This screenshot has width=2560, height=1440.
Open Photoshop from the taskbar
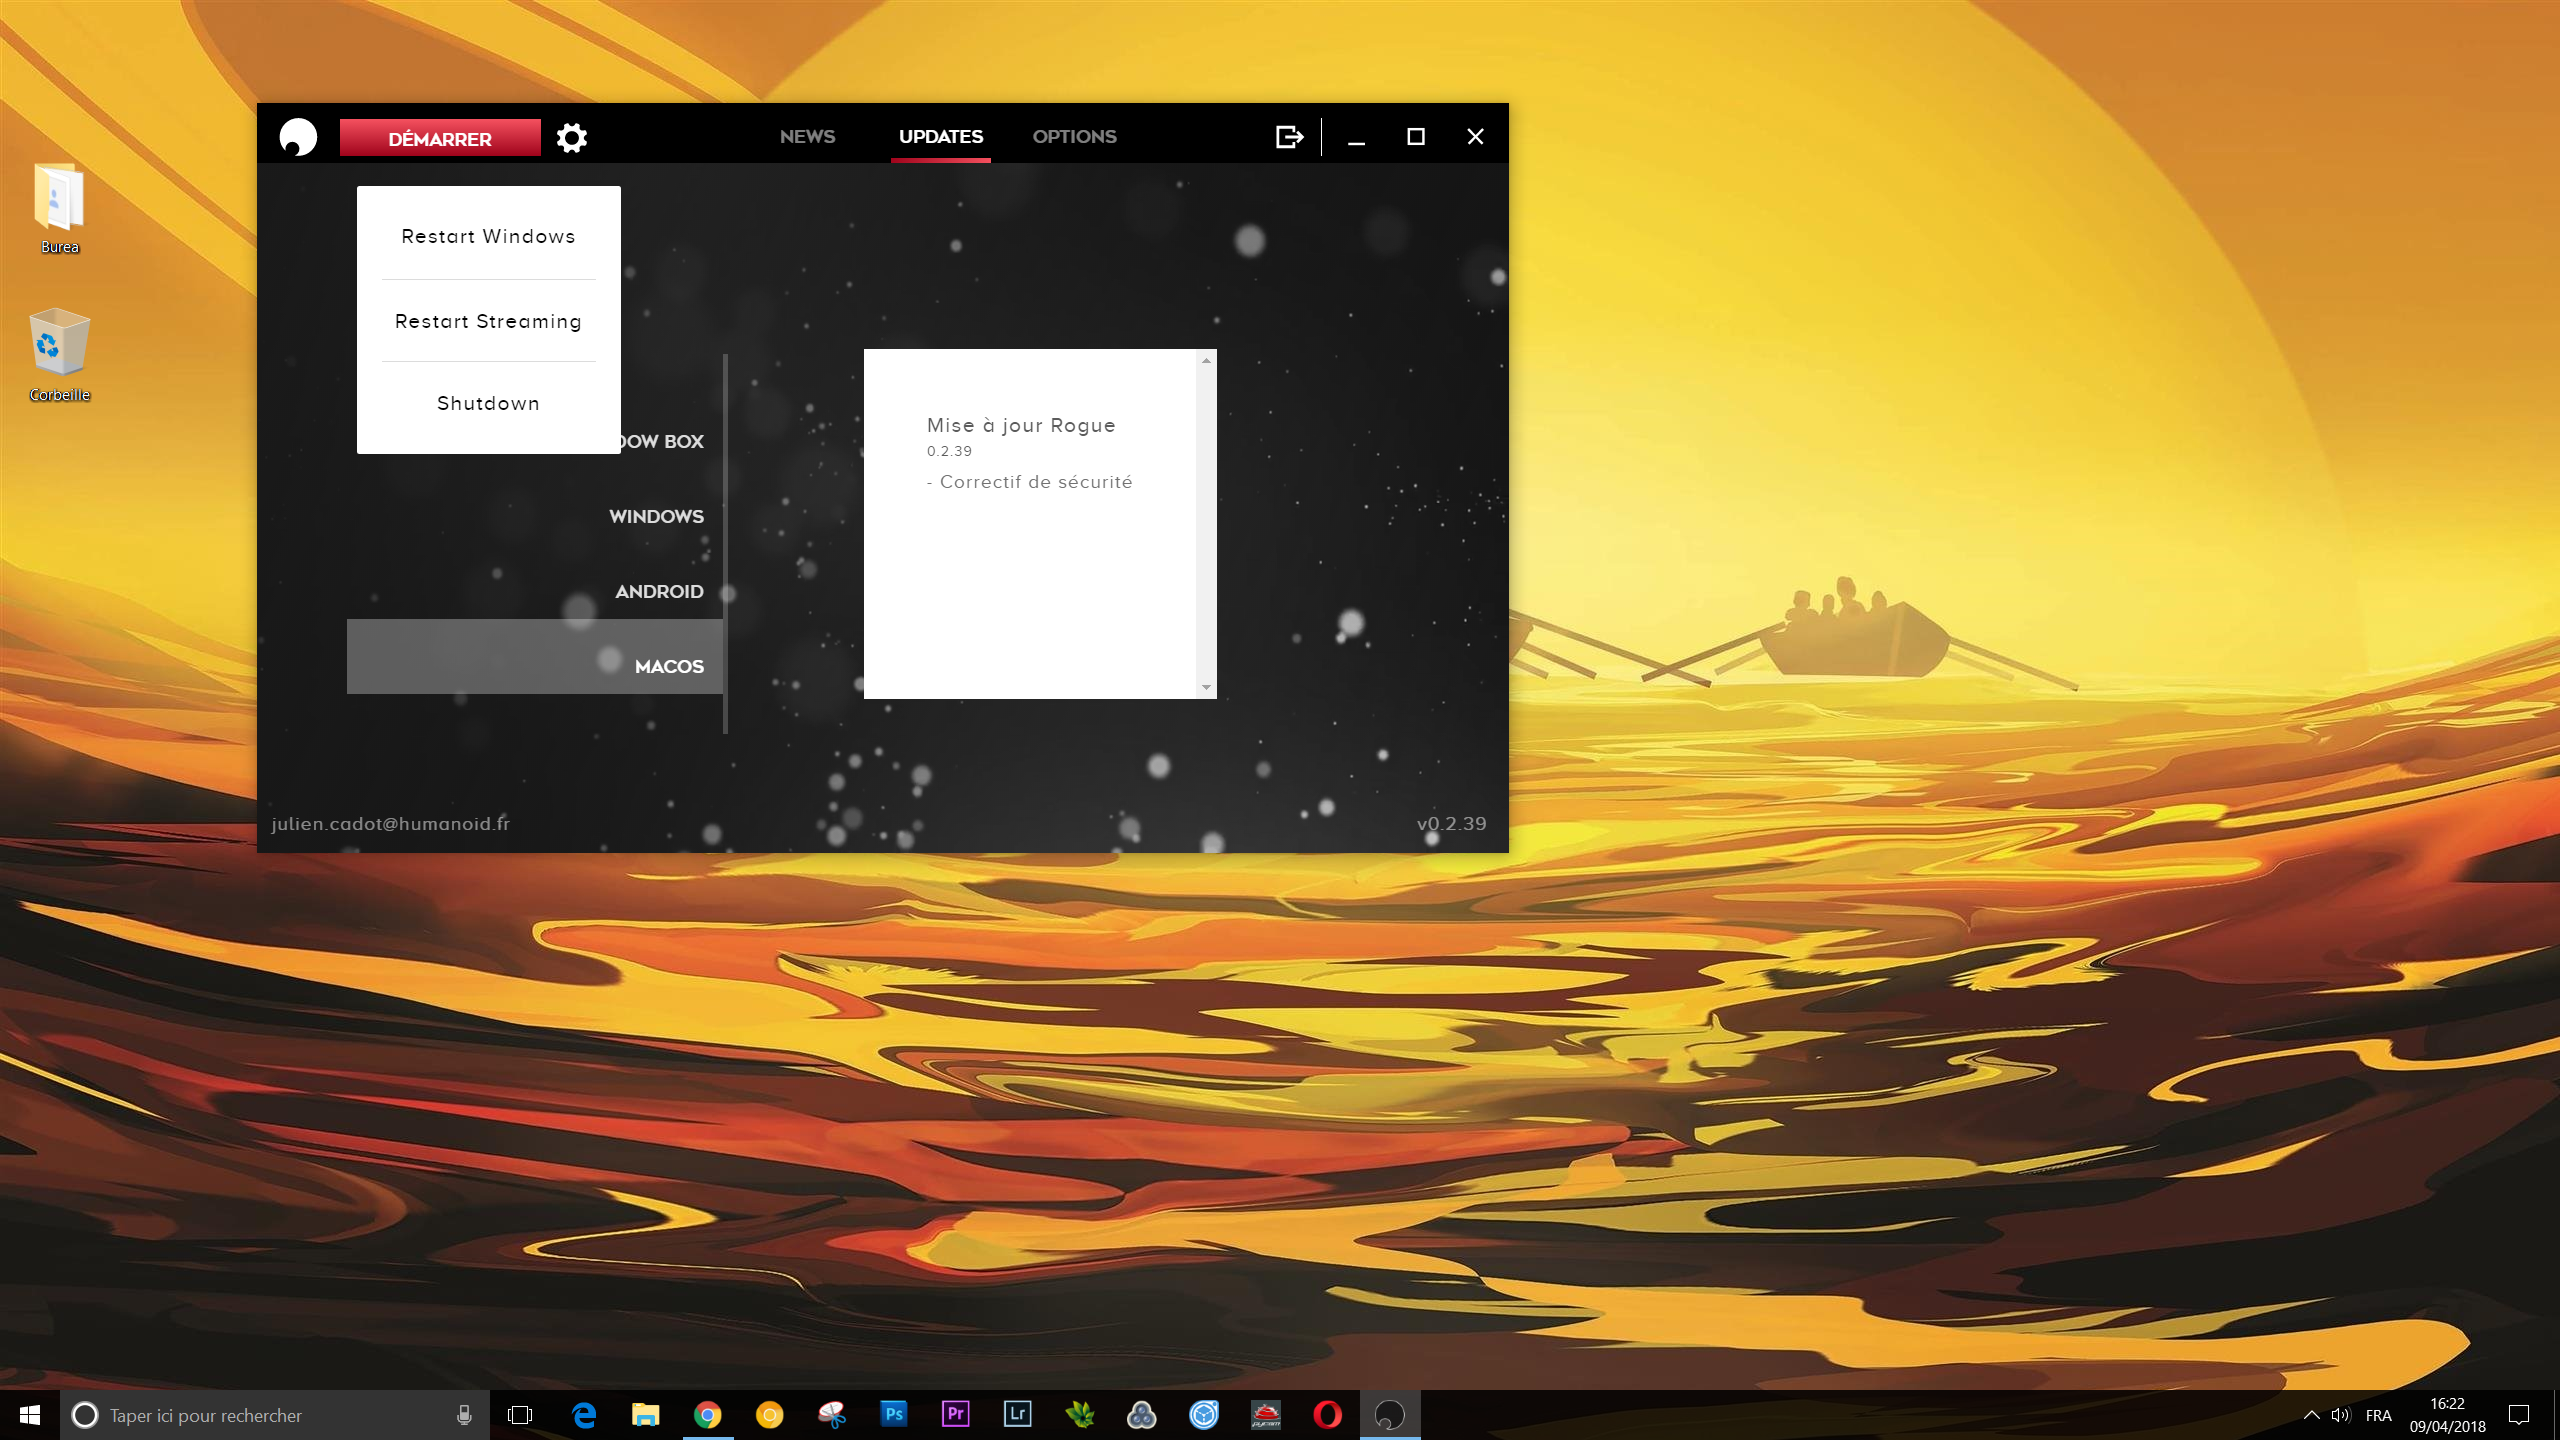click(x=893, y=1414)
